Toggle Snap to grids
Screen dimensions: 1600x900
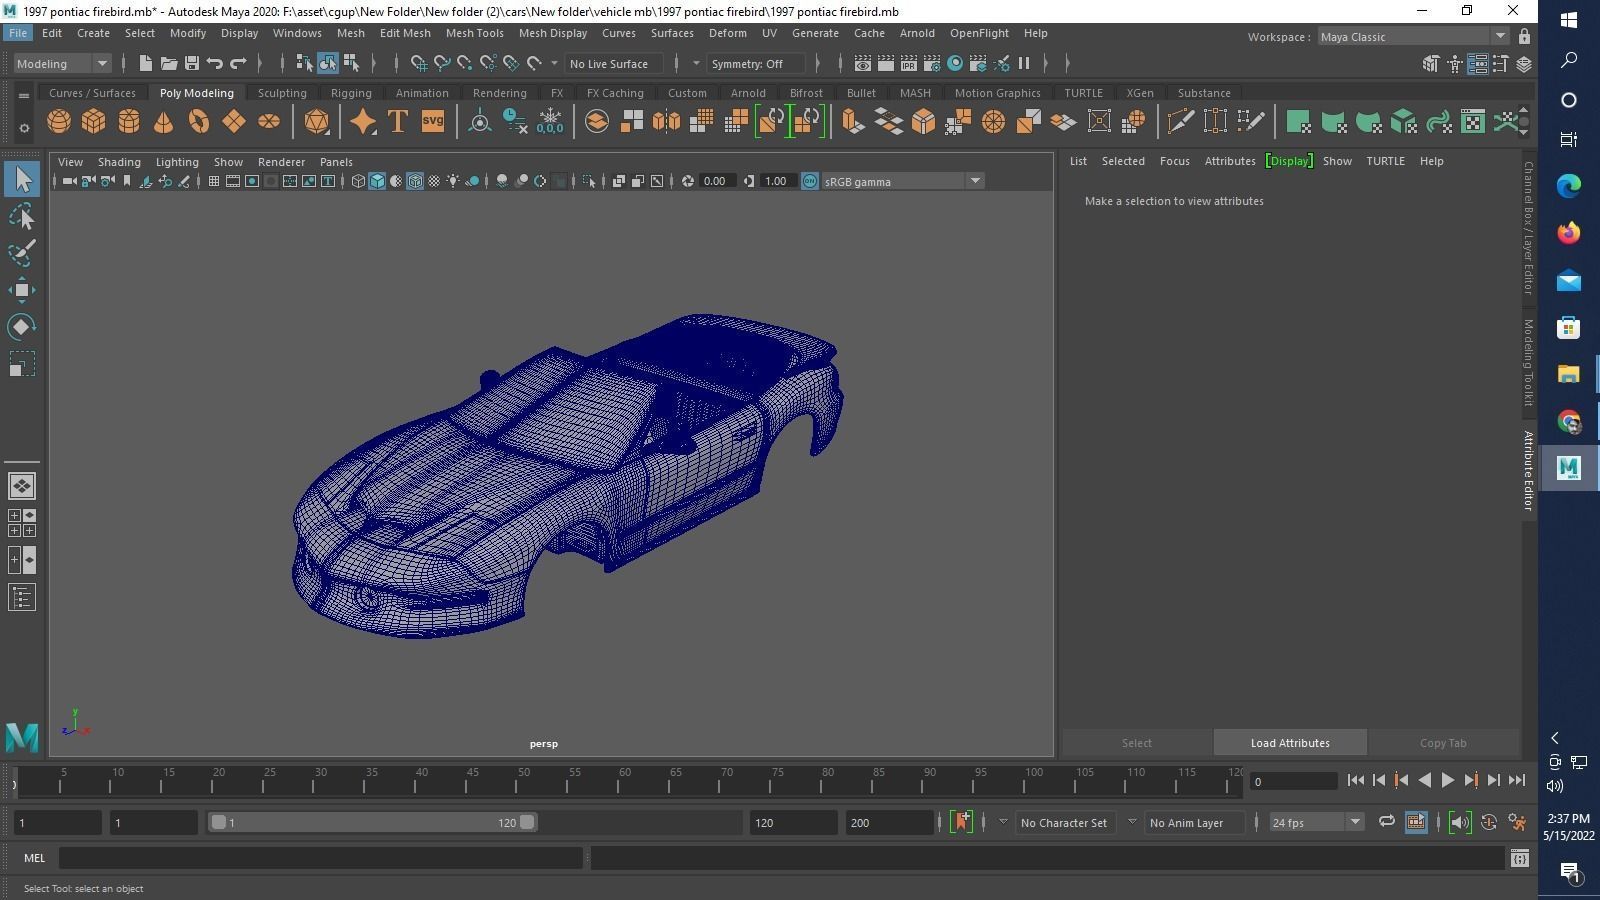(419, 64)
